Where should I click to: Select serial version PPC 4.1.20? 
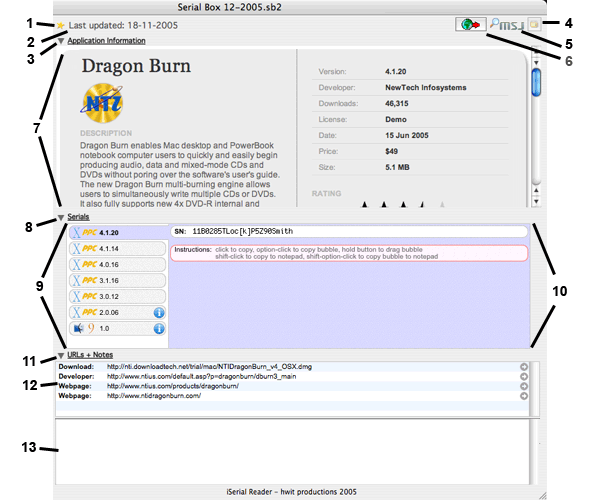tap(117, 233)
